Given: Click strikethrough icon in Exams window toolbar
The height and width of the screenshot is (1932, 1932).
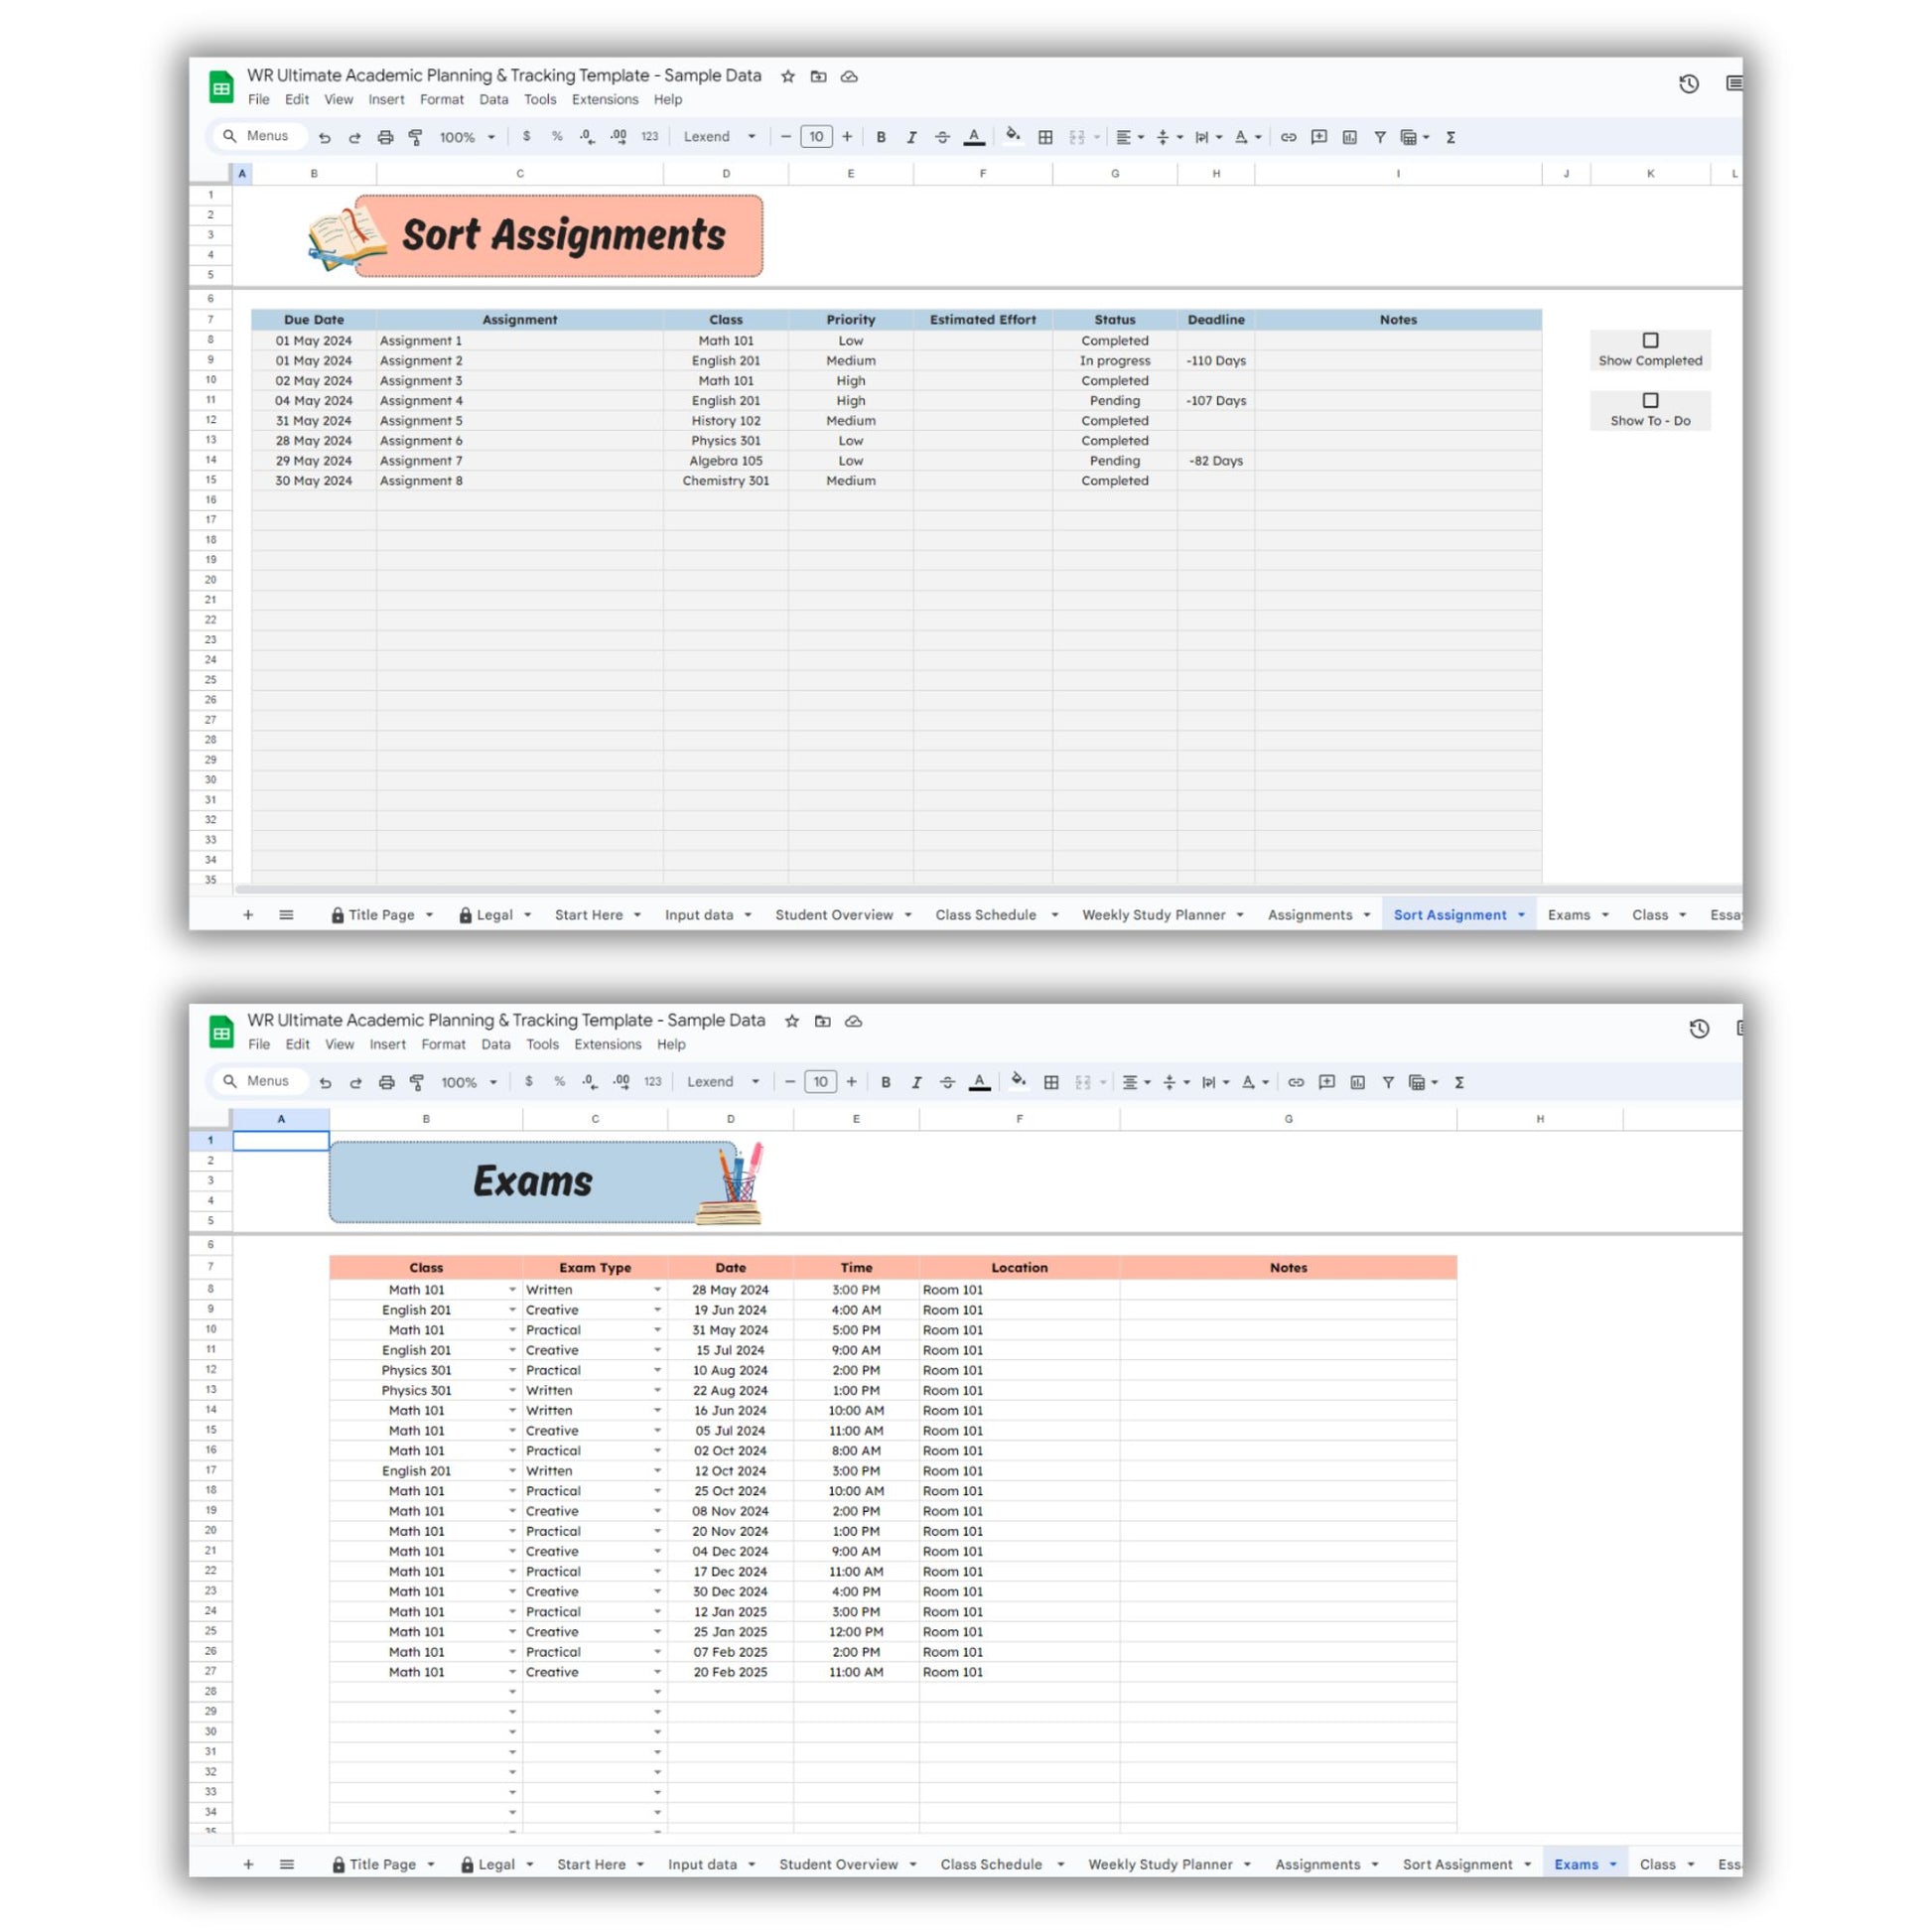Looking at the screenshot, I should pyautogui.click(x=947, y=1082).
